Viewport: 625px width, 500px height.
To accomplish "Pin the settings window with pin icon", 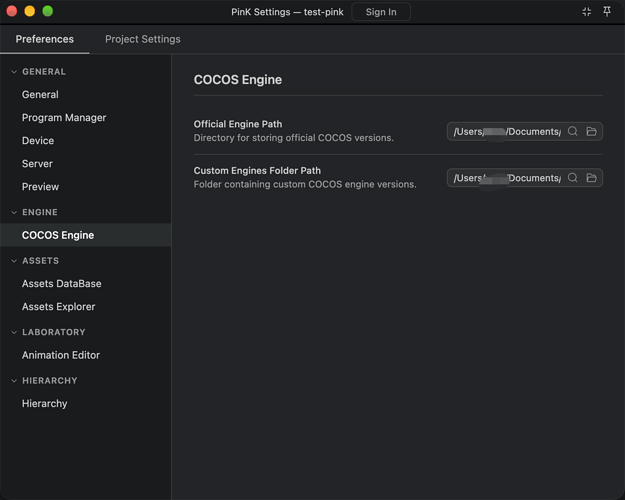I will tap(607, 12).
